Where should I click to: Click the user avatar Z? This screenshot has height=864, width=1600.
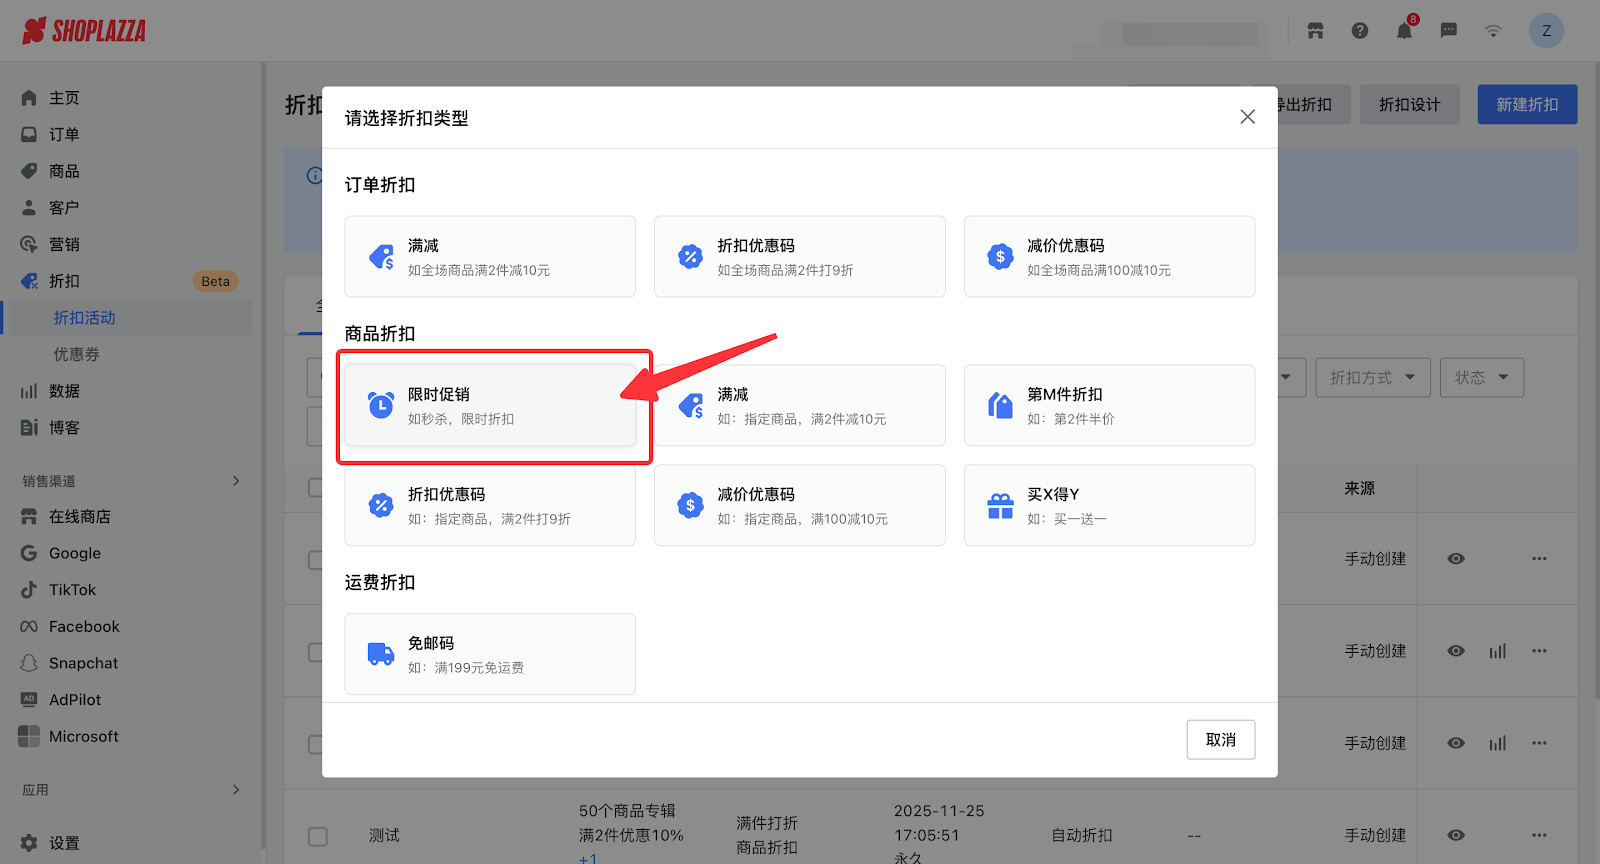(1546, 31)
